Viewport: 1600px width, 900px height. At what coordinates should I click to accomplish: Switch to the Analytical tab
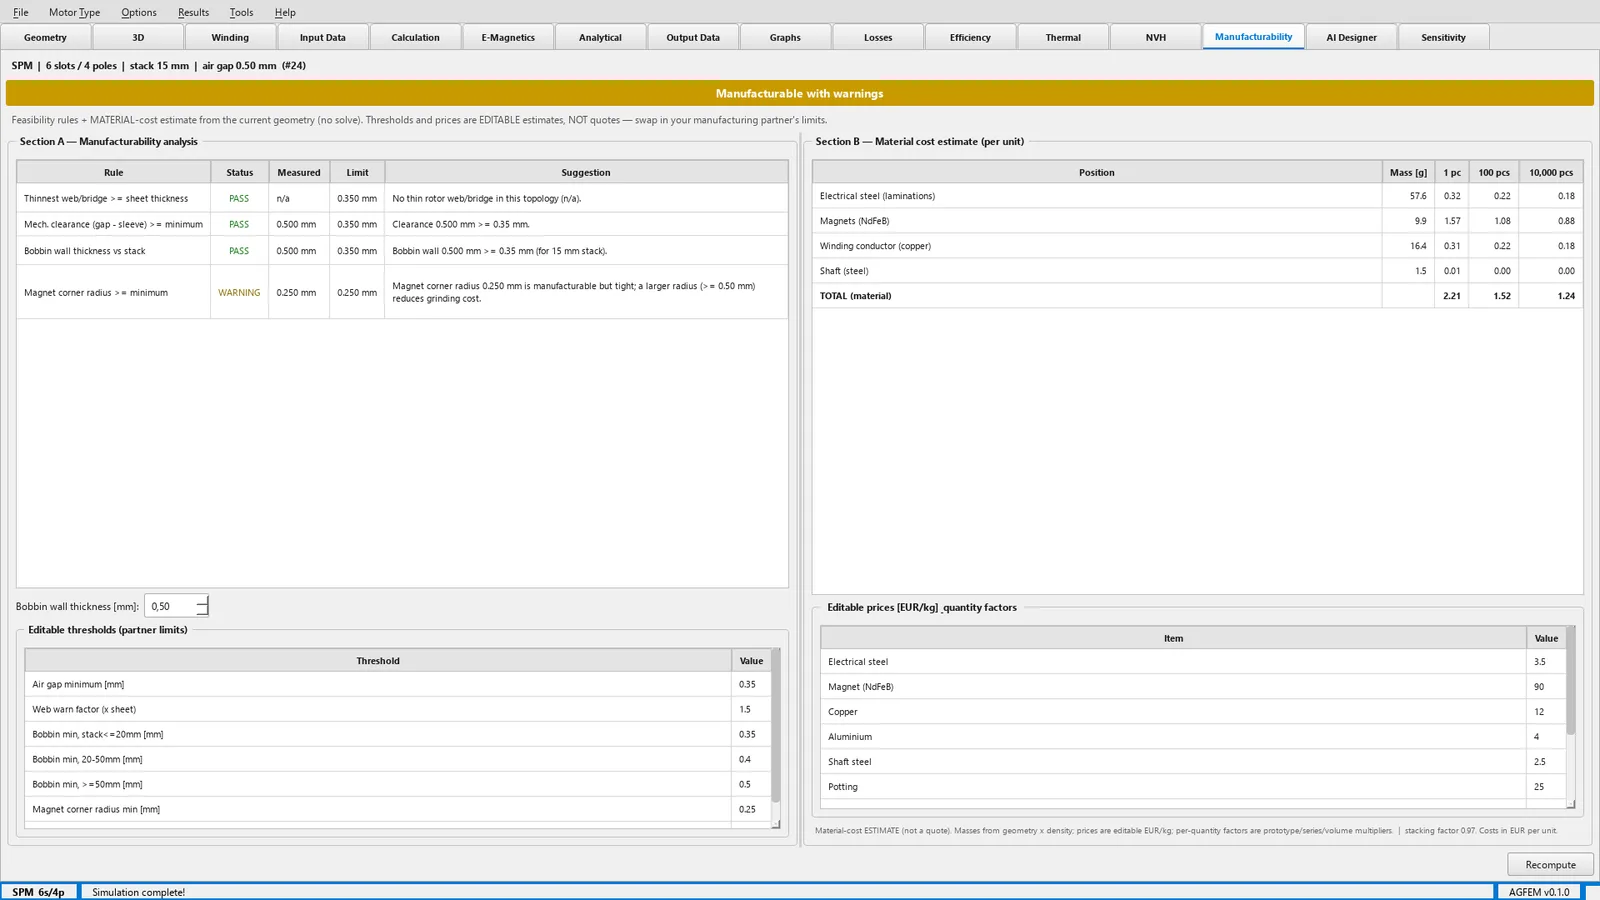point(600,37)
